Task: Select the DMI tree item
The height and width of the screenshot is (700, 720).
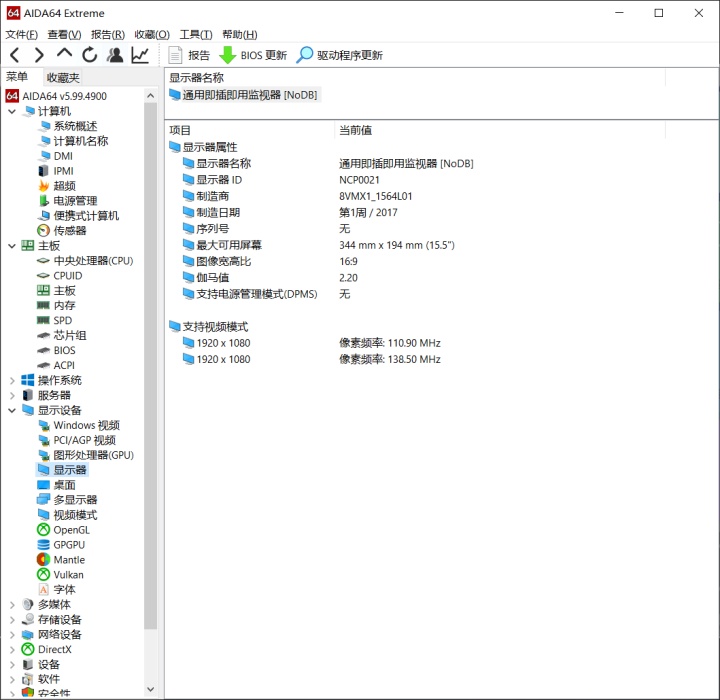Action: point(55,156)
